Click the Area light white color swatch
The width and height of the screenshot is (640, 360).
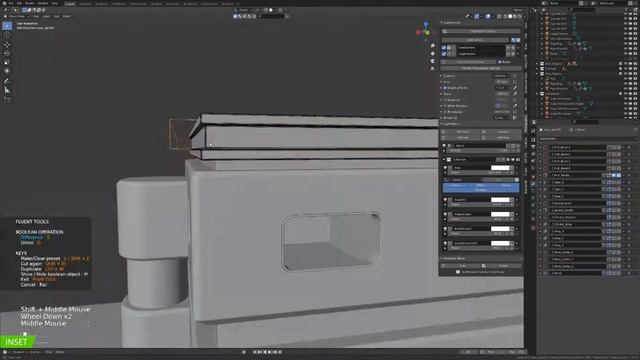pos(500,167)
